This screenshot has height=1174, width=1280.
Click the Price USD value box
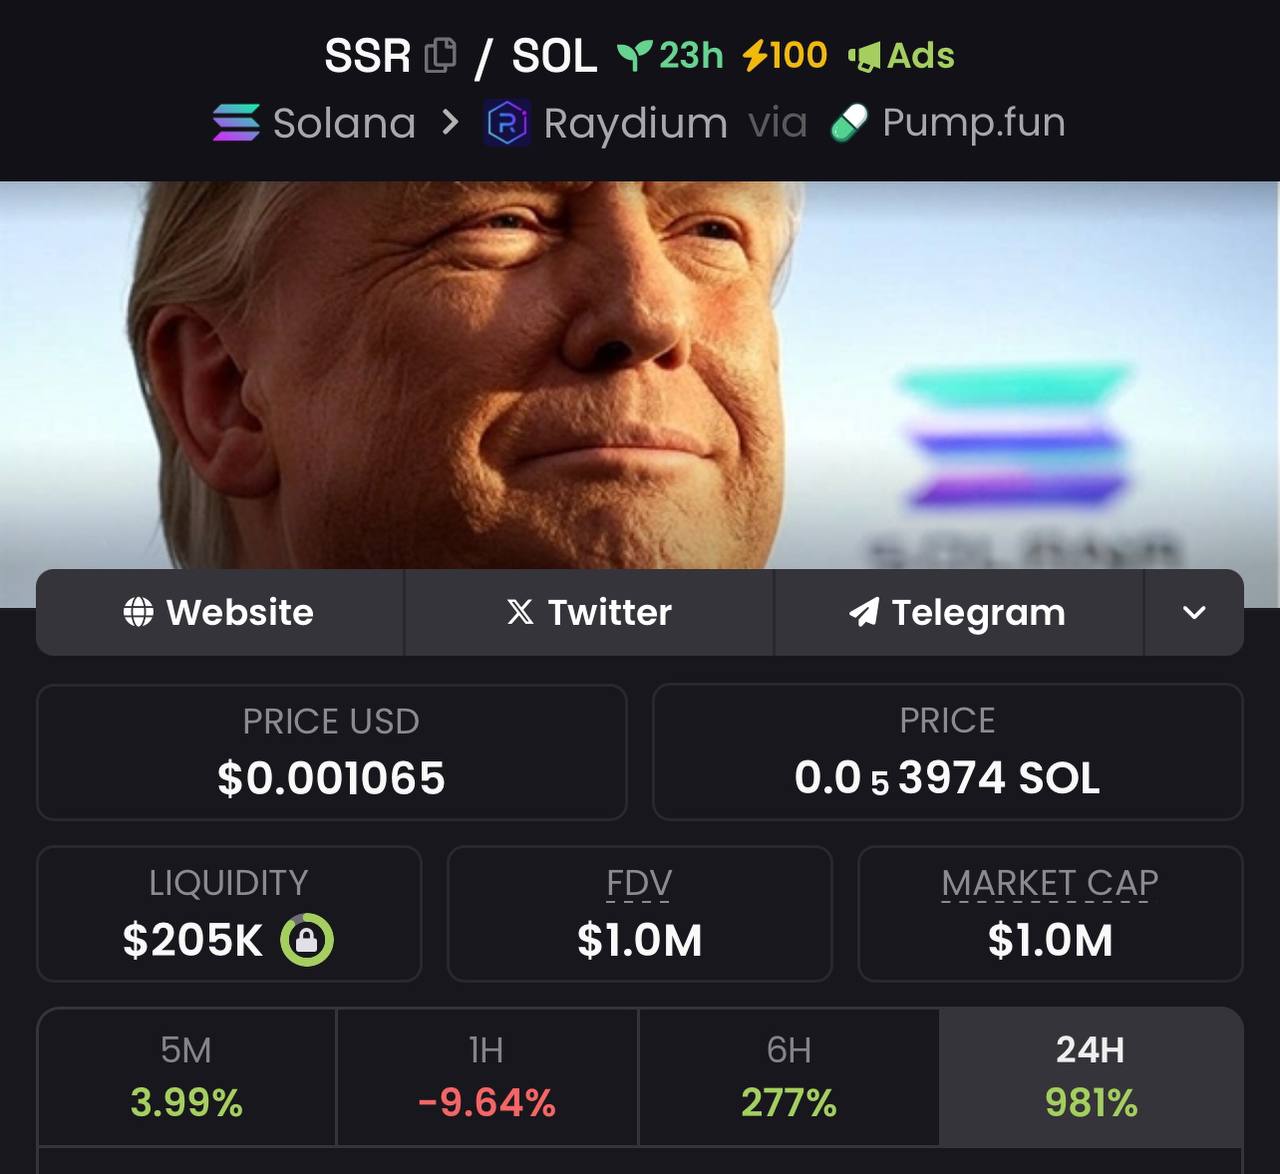pos(332,752)
